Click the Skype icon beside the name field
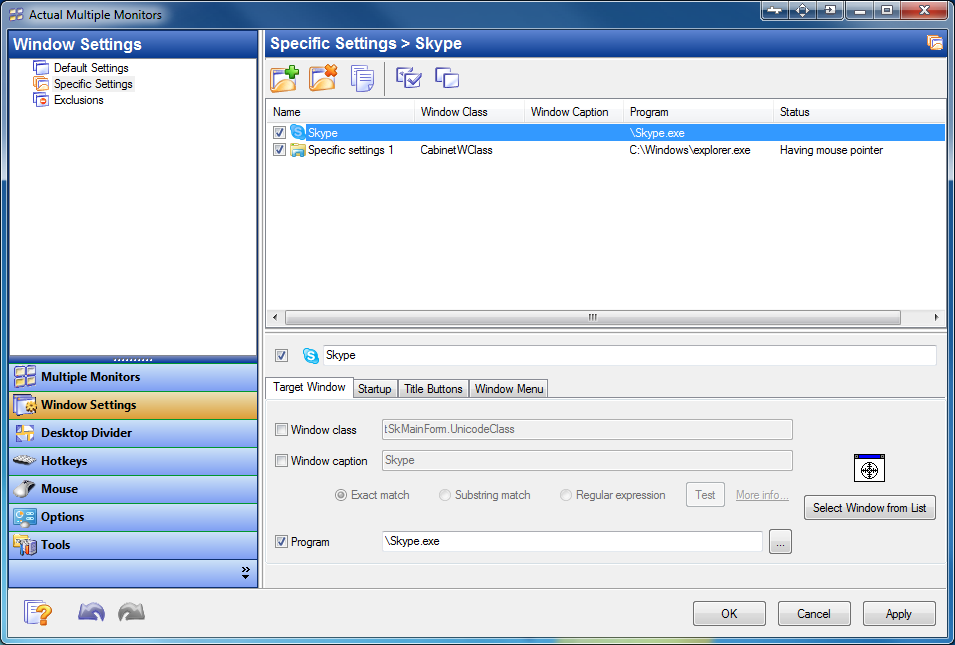The image size is (955, 645). tap(311, 356)
